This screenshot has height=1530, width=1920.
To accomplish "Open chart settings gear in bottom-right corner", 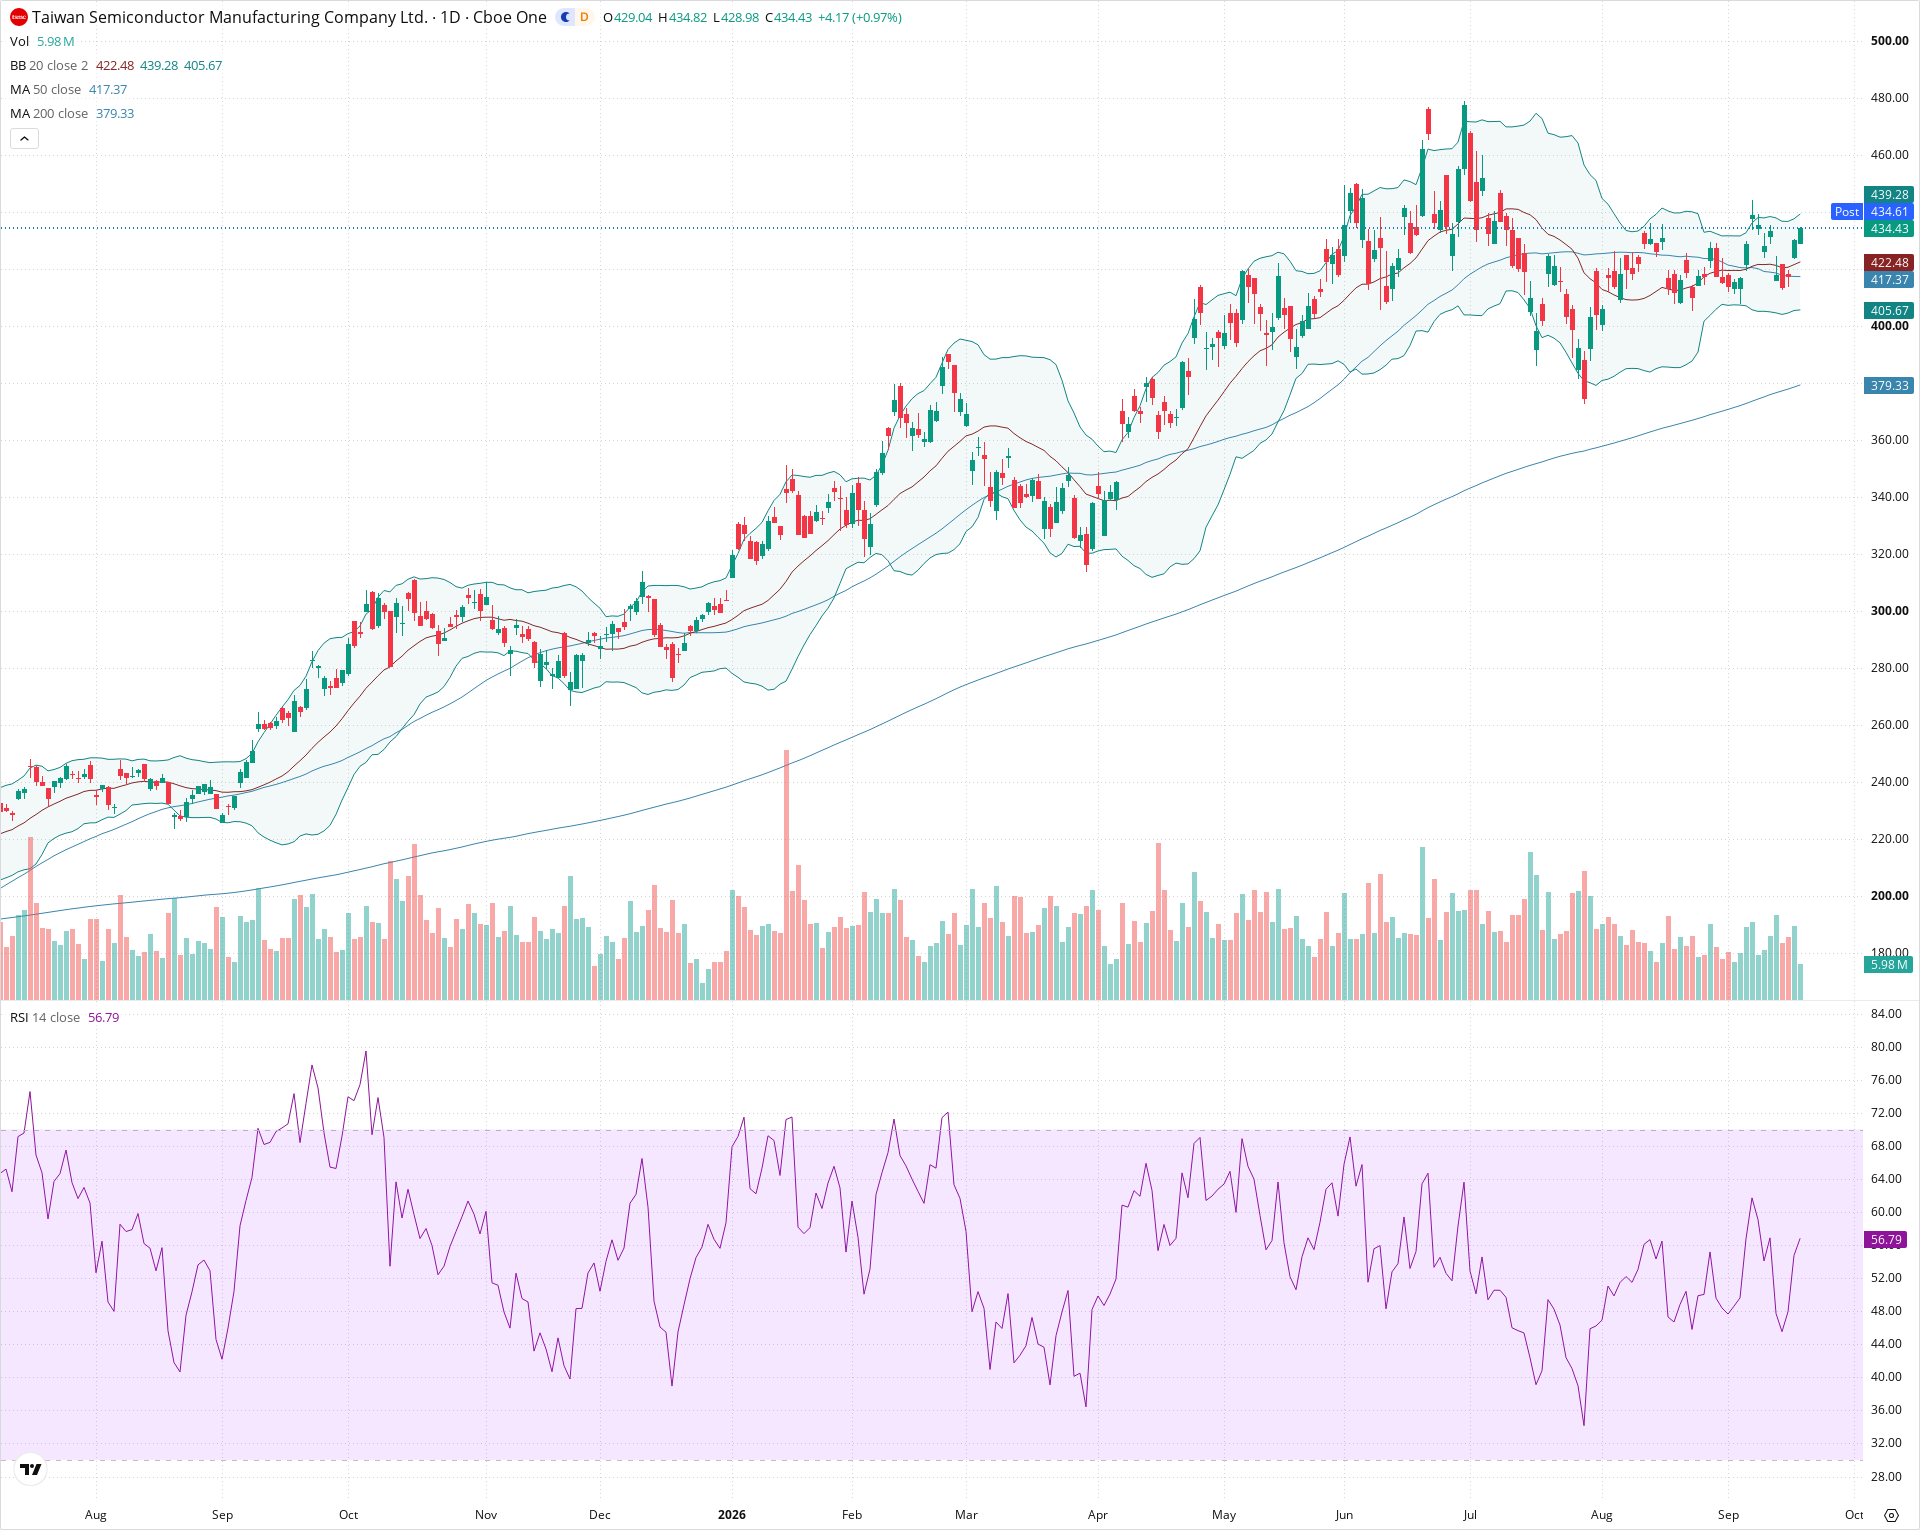I will 1891,1515.
